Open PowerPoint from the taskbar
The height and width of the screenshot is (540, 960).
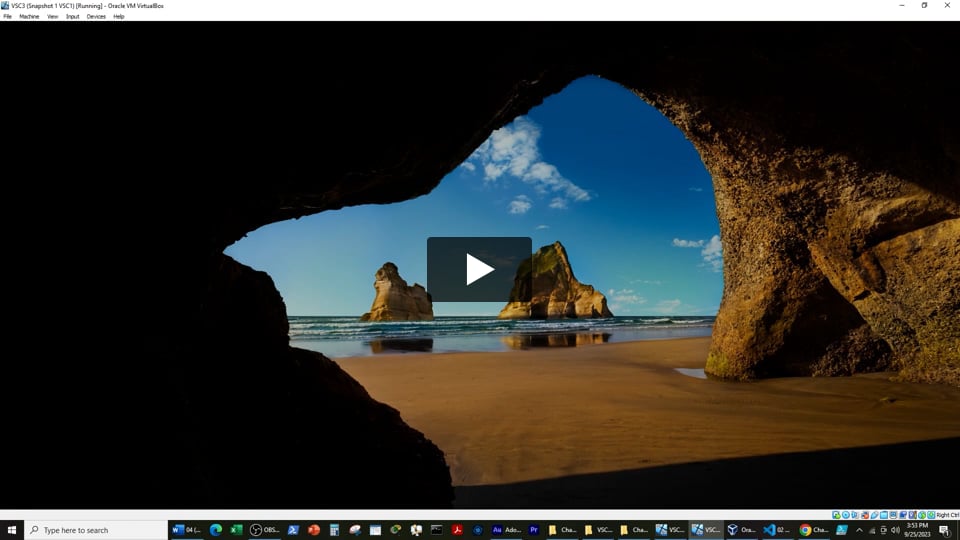(x=314, y=530)
